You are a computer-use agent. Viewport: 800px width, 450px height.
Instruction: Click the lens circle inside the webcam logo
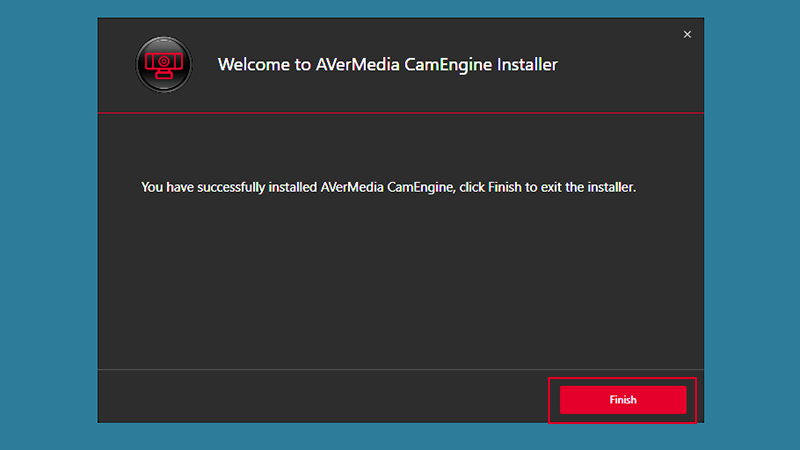(x=164, y=61)
